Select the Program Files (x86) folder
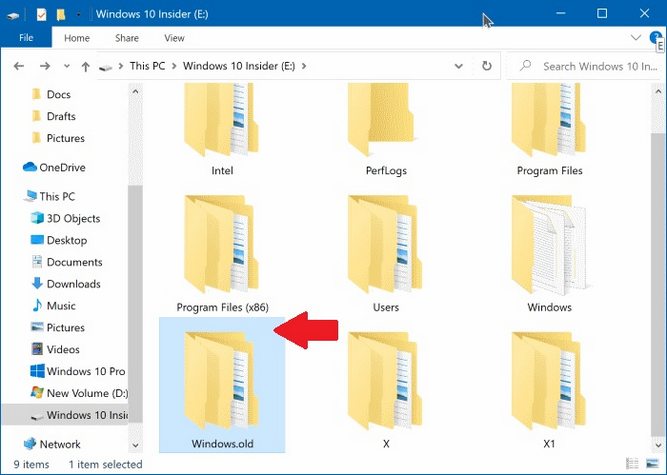This screenshot has width=667, height=475. (x=222, y=254)
